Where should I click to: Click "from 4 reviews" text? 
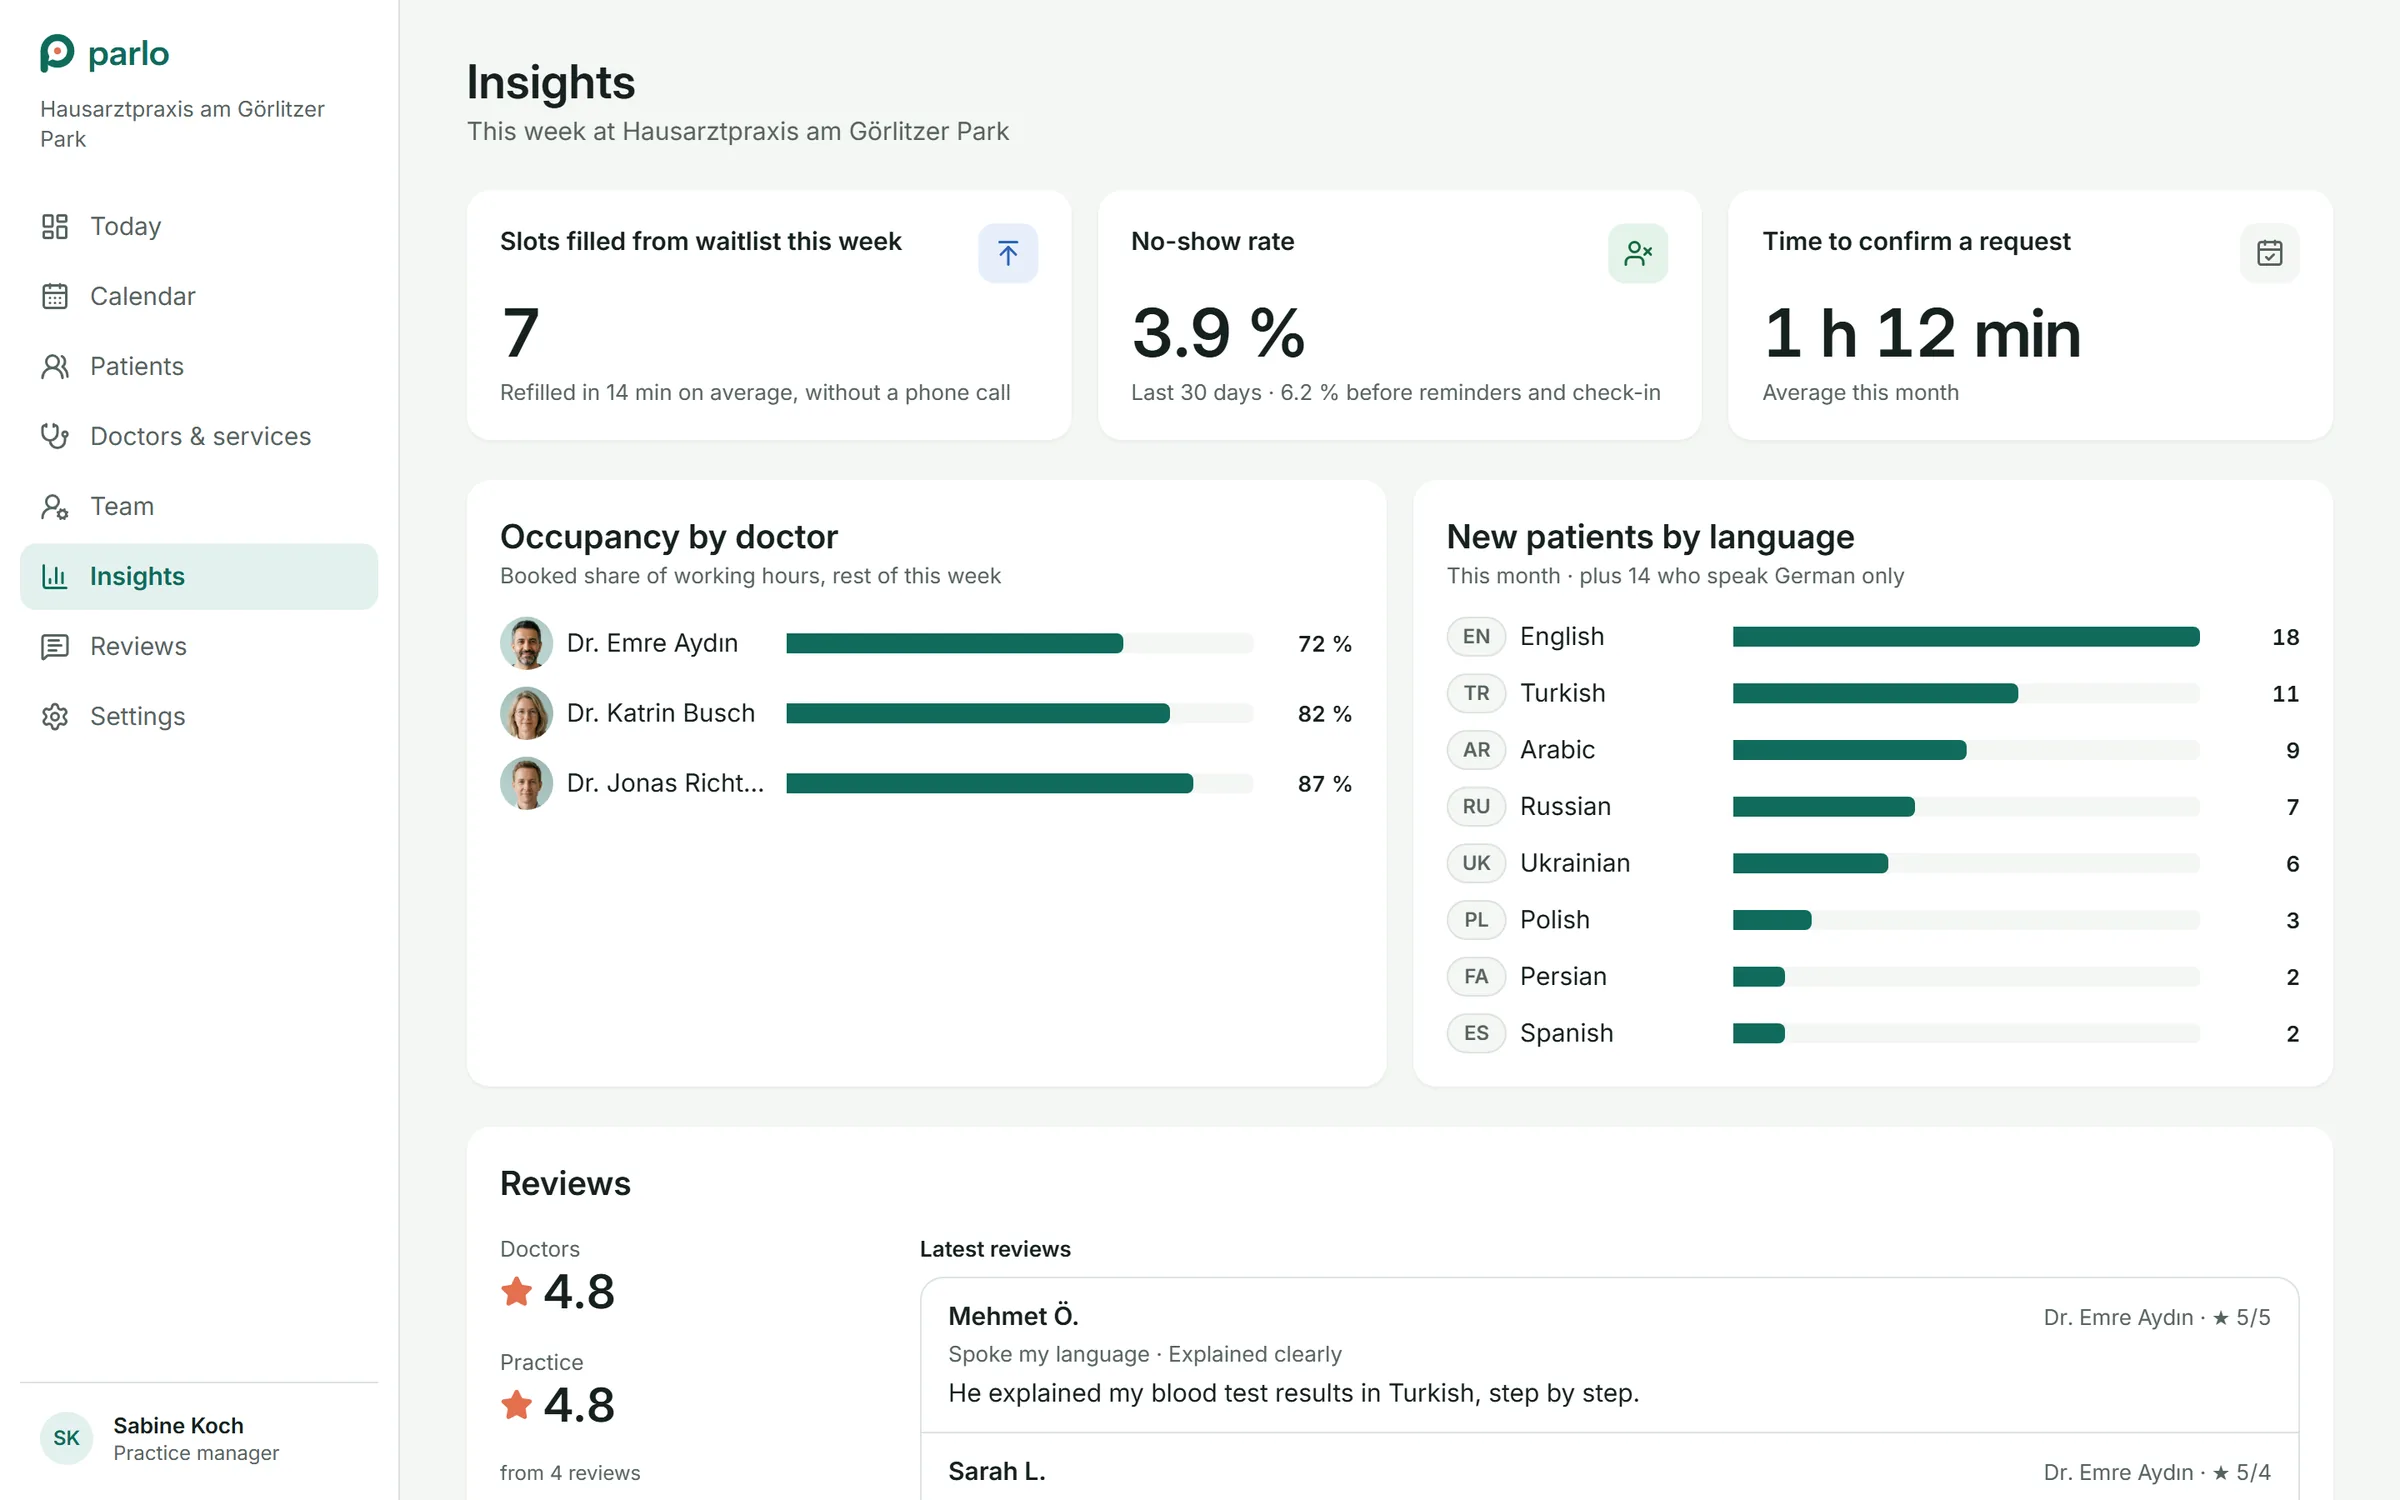(570, 1473)
